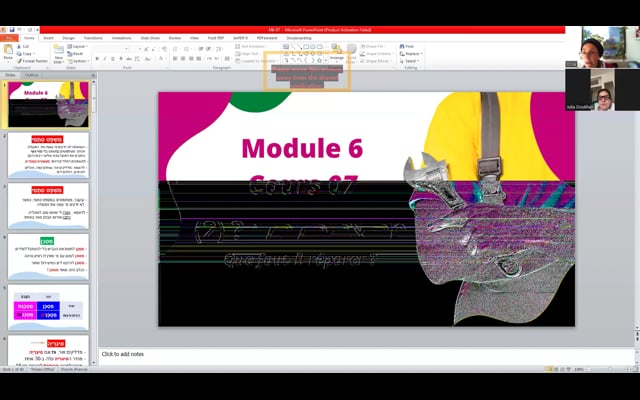
Task: Open Text Direction dropdown
Action: [253, 47]
